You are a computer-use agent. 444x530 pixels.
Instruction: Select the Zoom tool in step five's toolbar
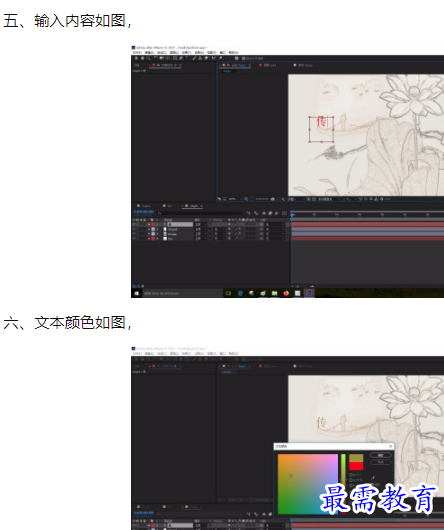click(148, 58)
